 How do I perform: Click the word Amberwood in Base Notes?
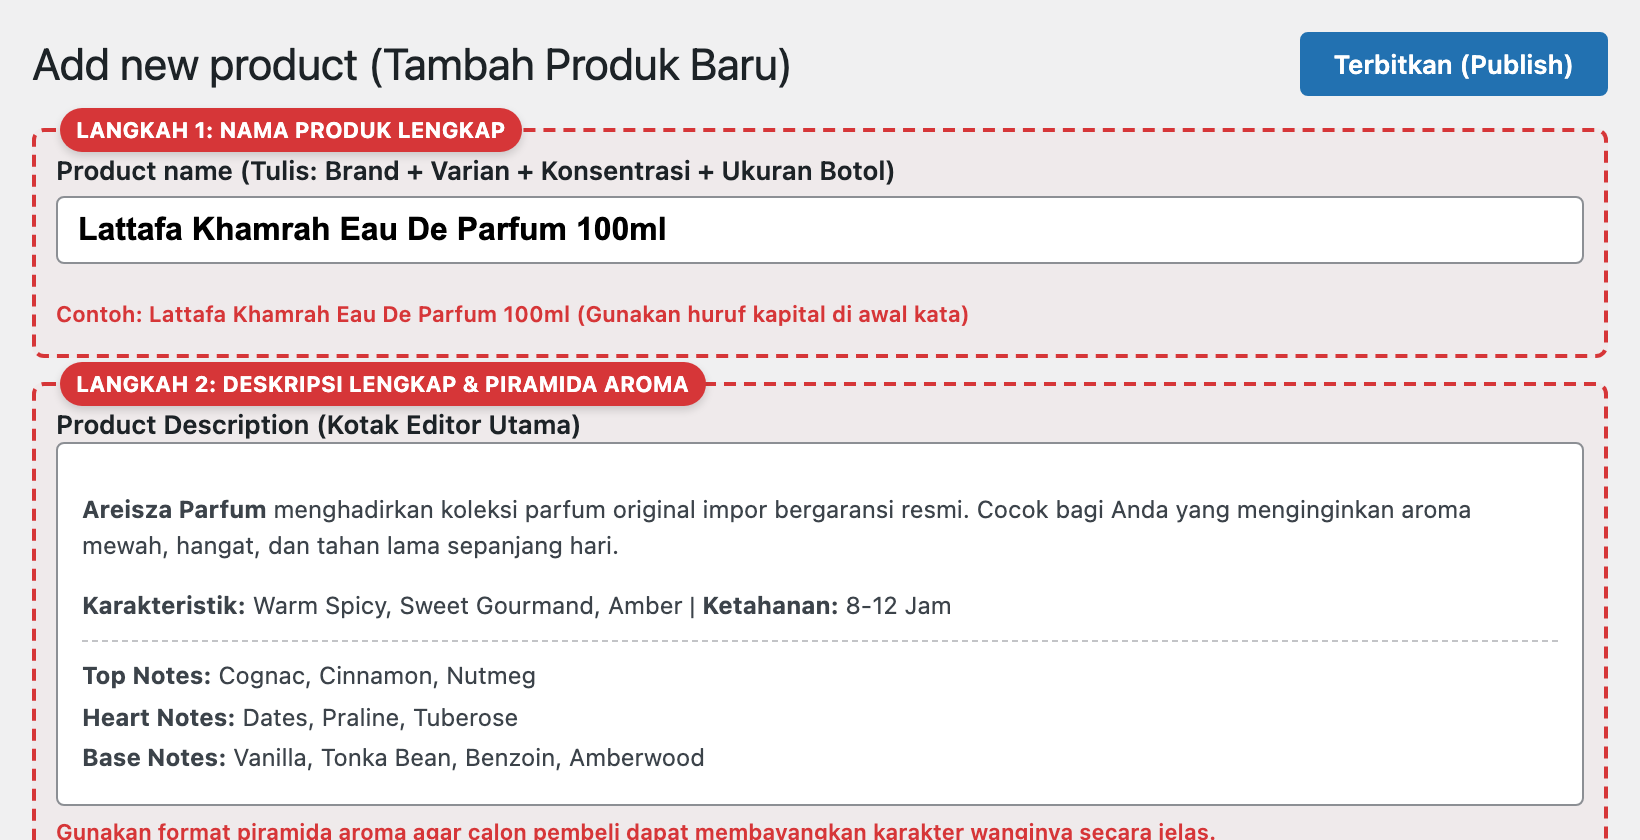tap(637, 758)
